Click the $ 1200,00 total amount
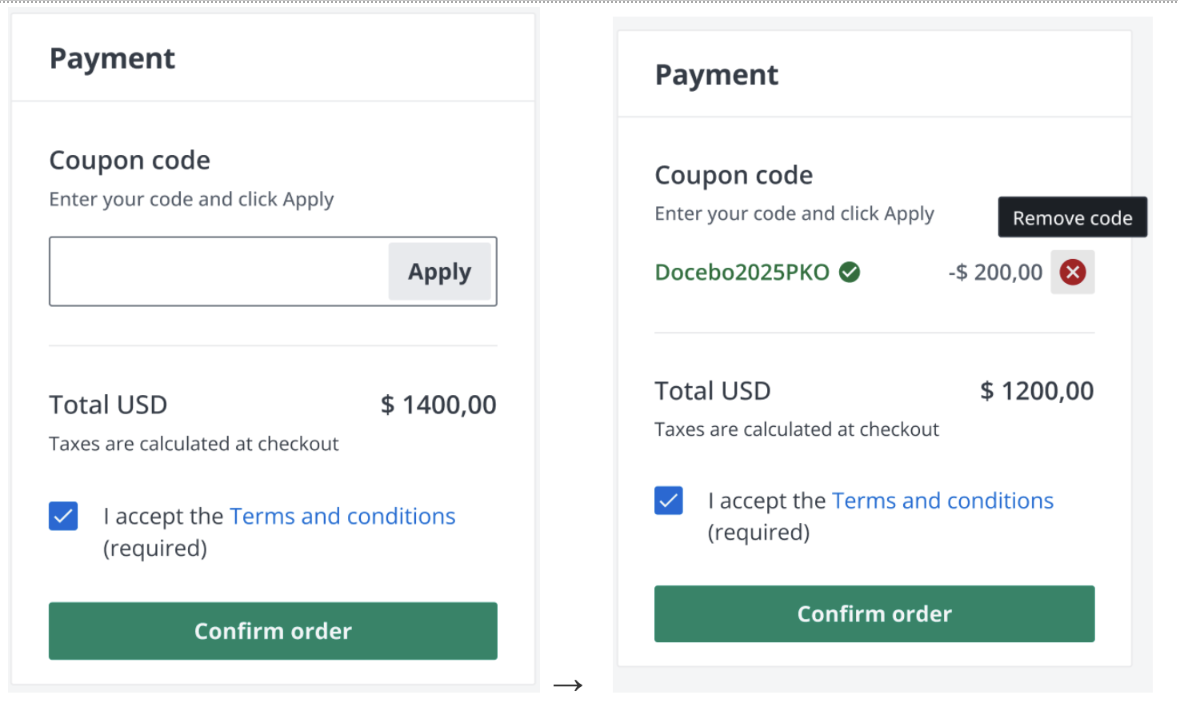 pos(1036,391)
